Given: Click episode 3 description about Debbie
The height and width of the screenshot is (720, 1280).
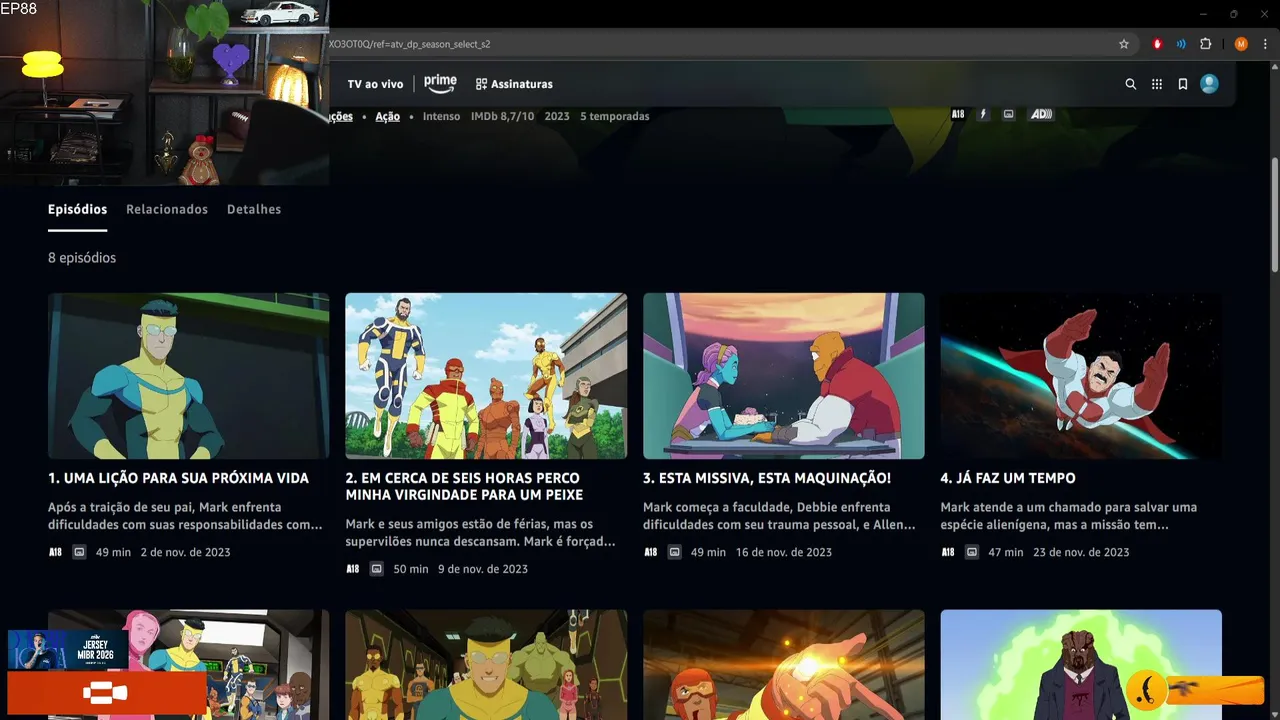Looking at the screenshot, I should (779, 516).
